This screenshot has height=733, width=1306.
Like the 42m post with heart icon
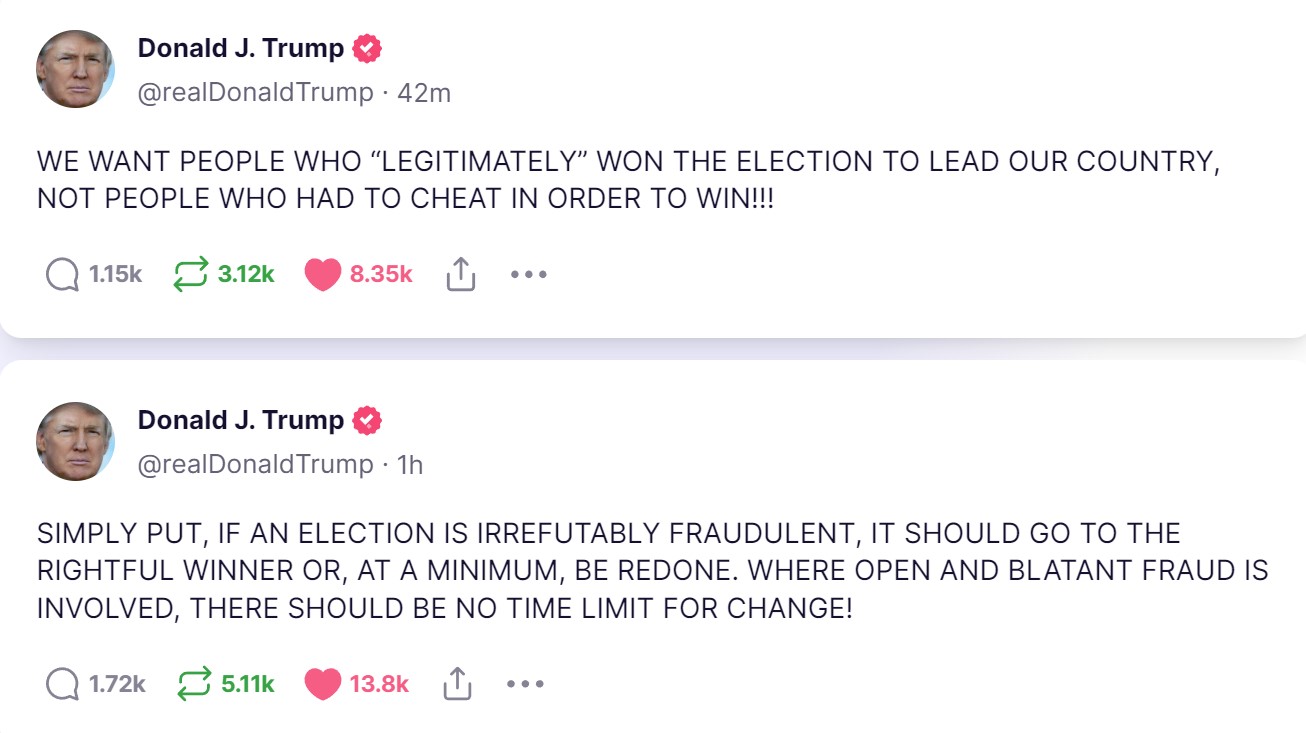pyautogui.click(x=322, y=274)
